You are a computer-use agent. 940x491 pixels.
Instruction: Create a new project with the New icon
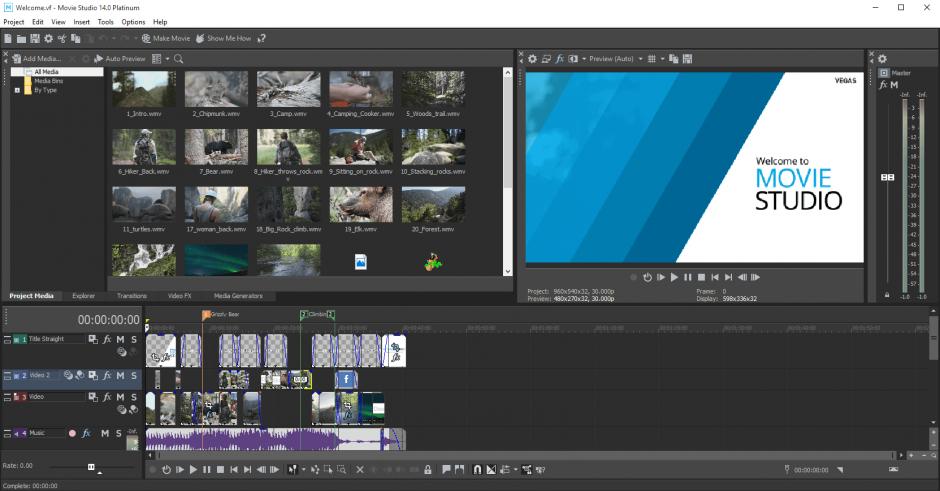[x=8, y=38]
